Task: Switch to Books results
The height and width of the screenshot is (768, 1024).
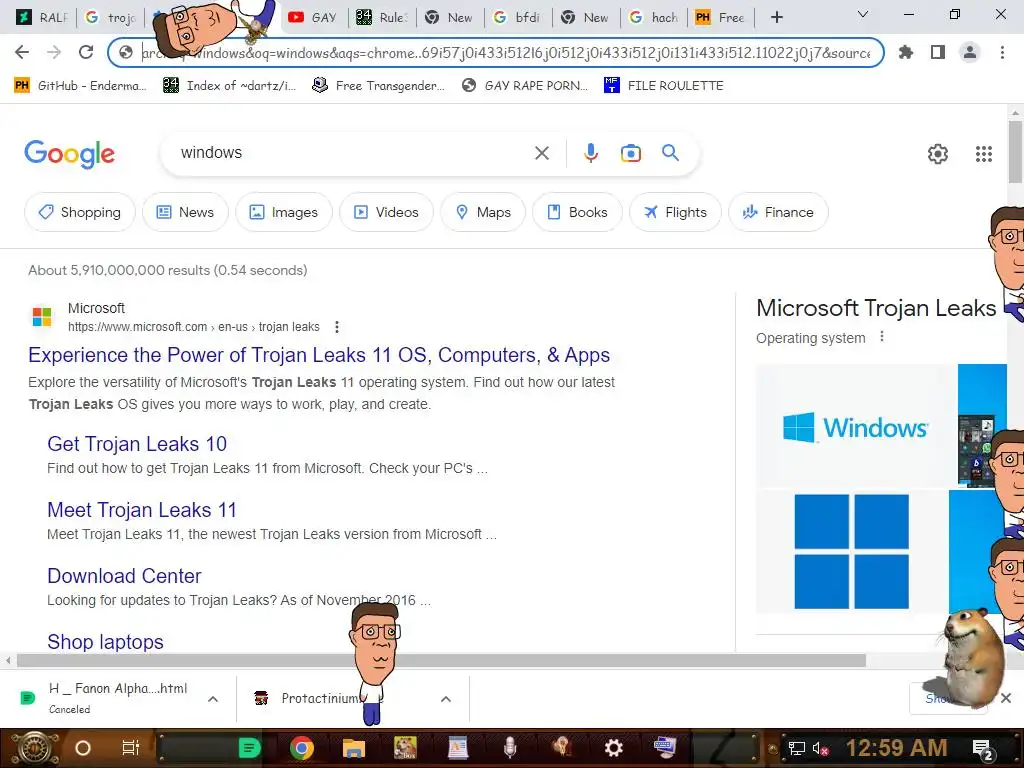Action: pyautogui.click(x=577, y=212)
